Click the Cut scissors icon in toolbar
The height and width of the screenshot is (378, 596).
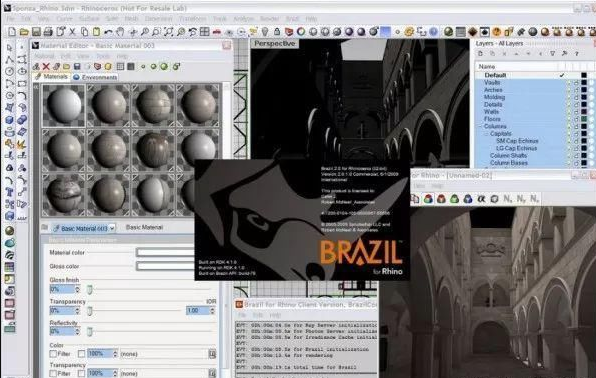72,32
